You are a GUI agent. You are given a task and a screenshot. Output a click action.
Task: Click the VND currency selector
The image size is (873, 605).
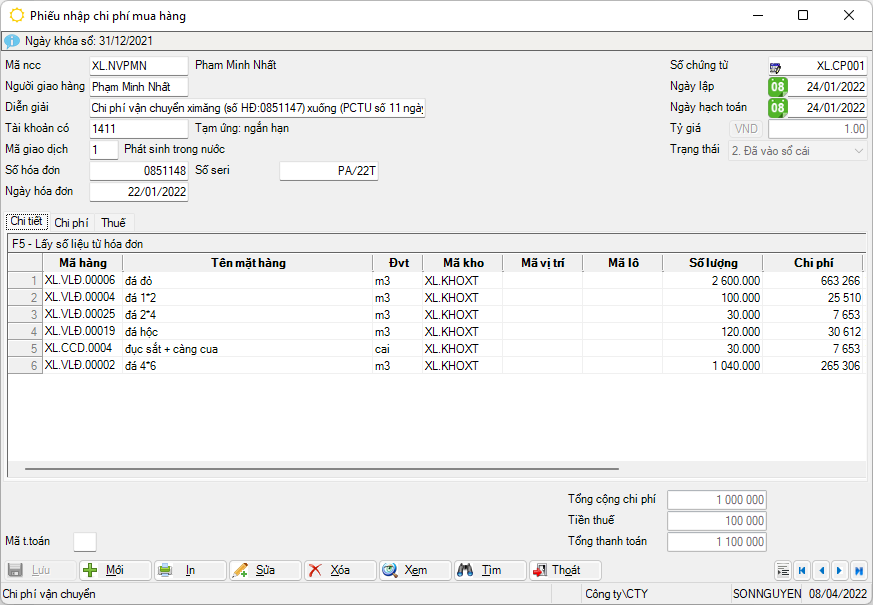[747, 129]
